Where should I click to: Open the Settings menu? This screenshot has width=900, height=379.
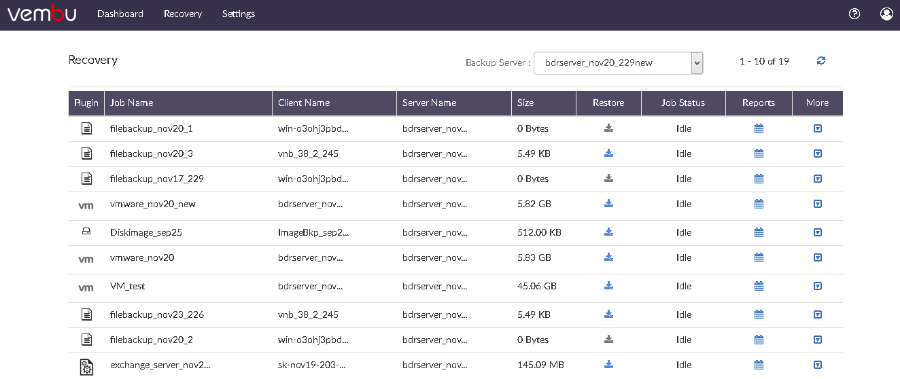tap(238, 14)
